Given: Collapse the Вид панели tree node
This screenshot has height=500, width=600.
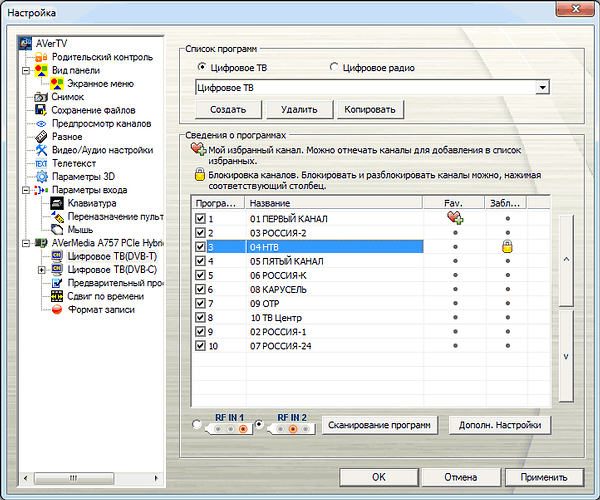Looking at the screenshot, I should pyautogui.click(x=26, y=71).
